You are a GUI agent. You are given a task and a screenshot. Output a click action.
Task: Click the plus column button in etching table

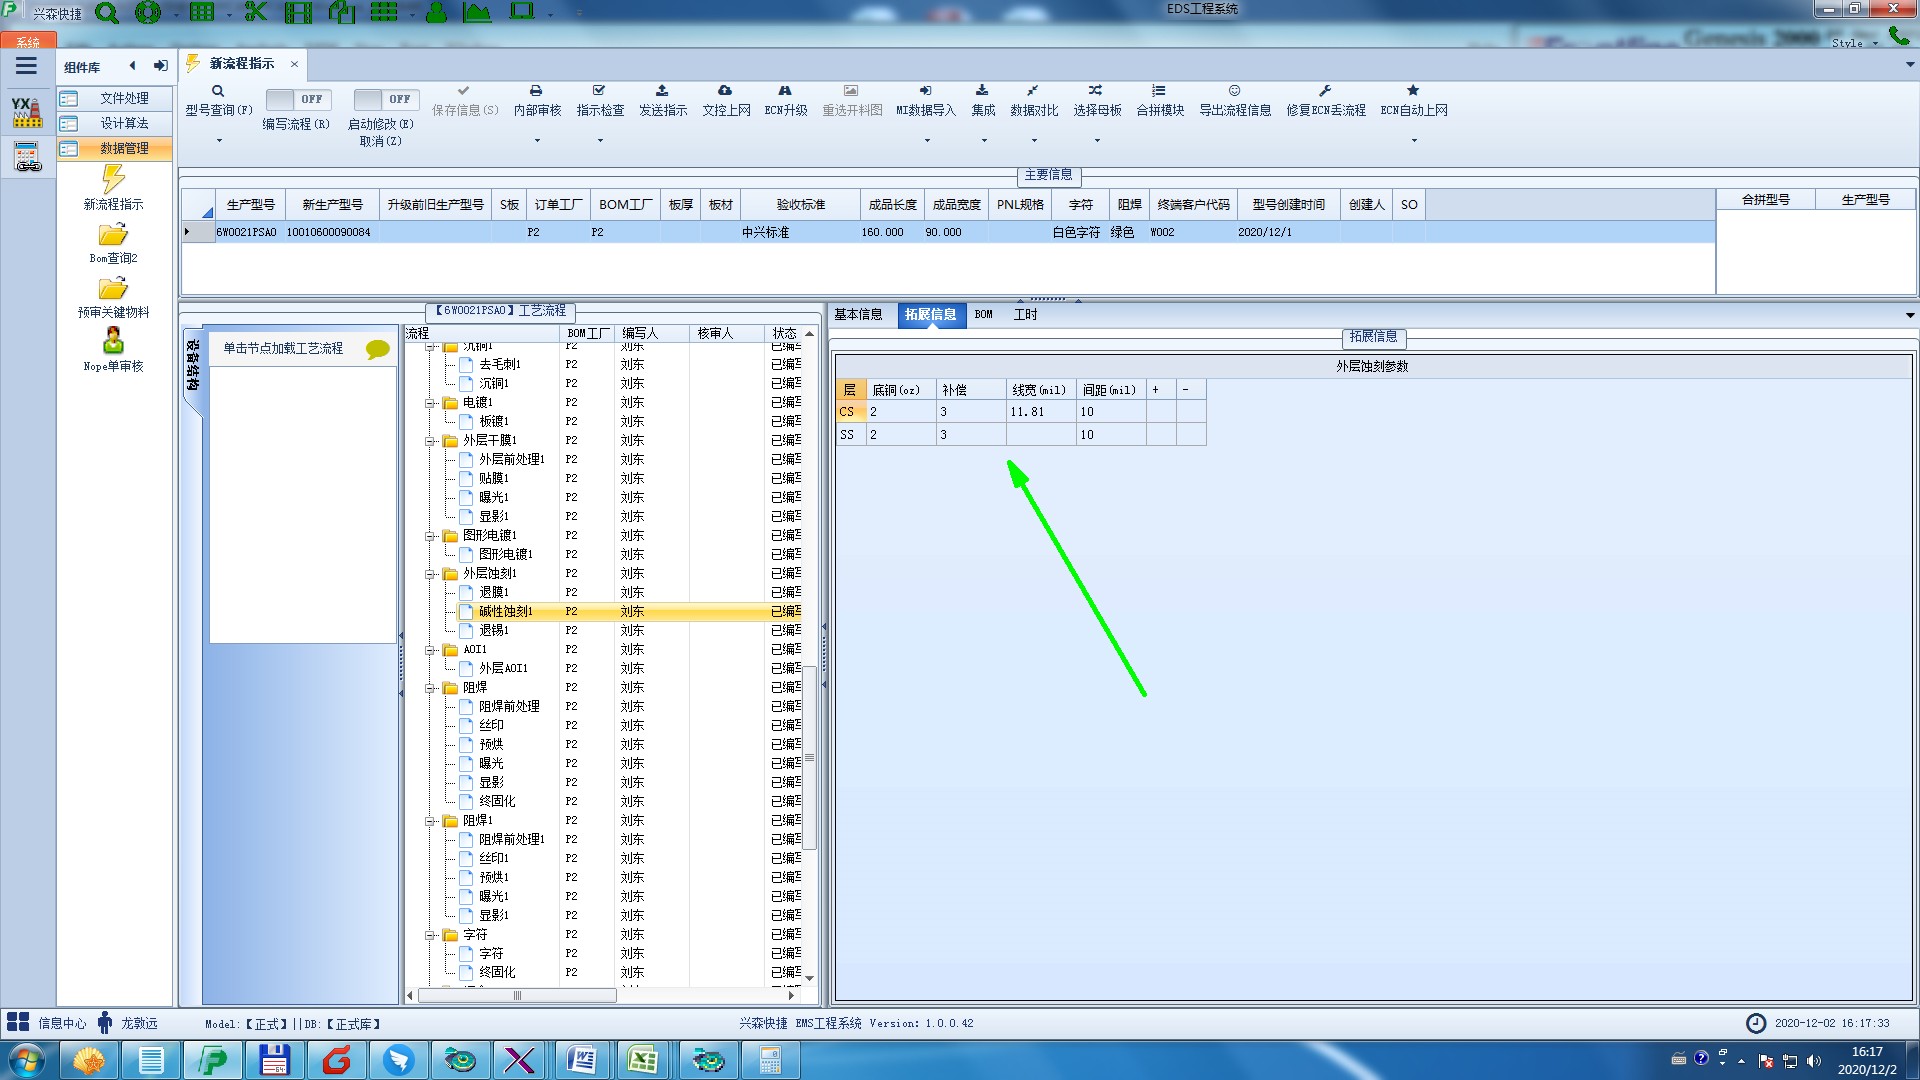click(1156, 390)
